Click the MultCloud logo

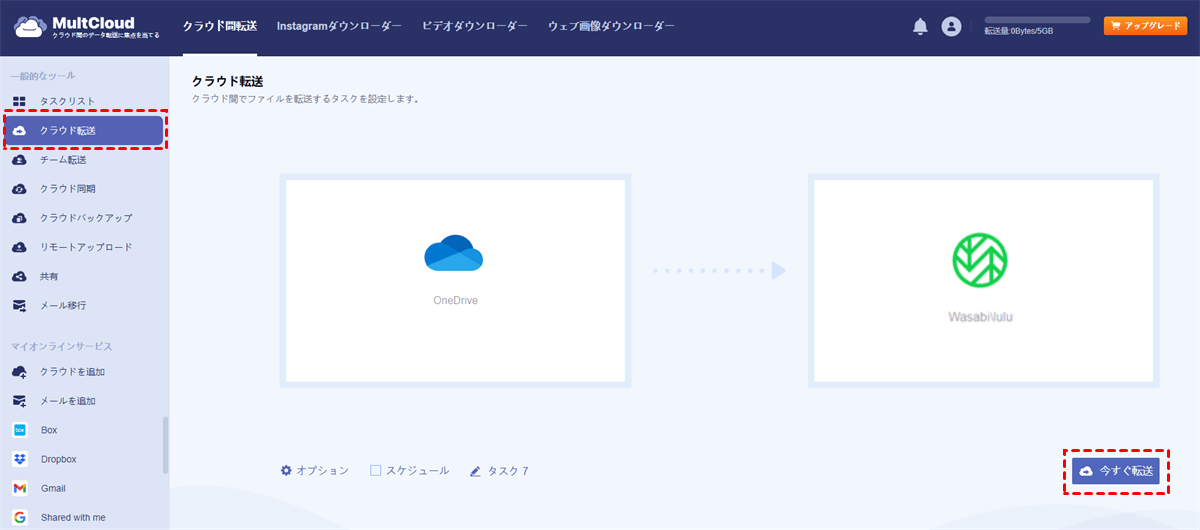coord(87,27)
